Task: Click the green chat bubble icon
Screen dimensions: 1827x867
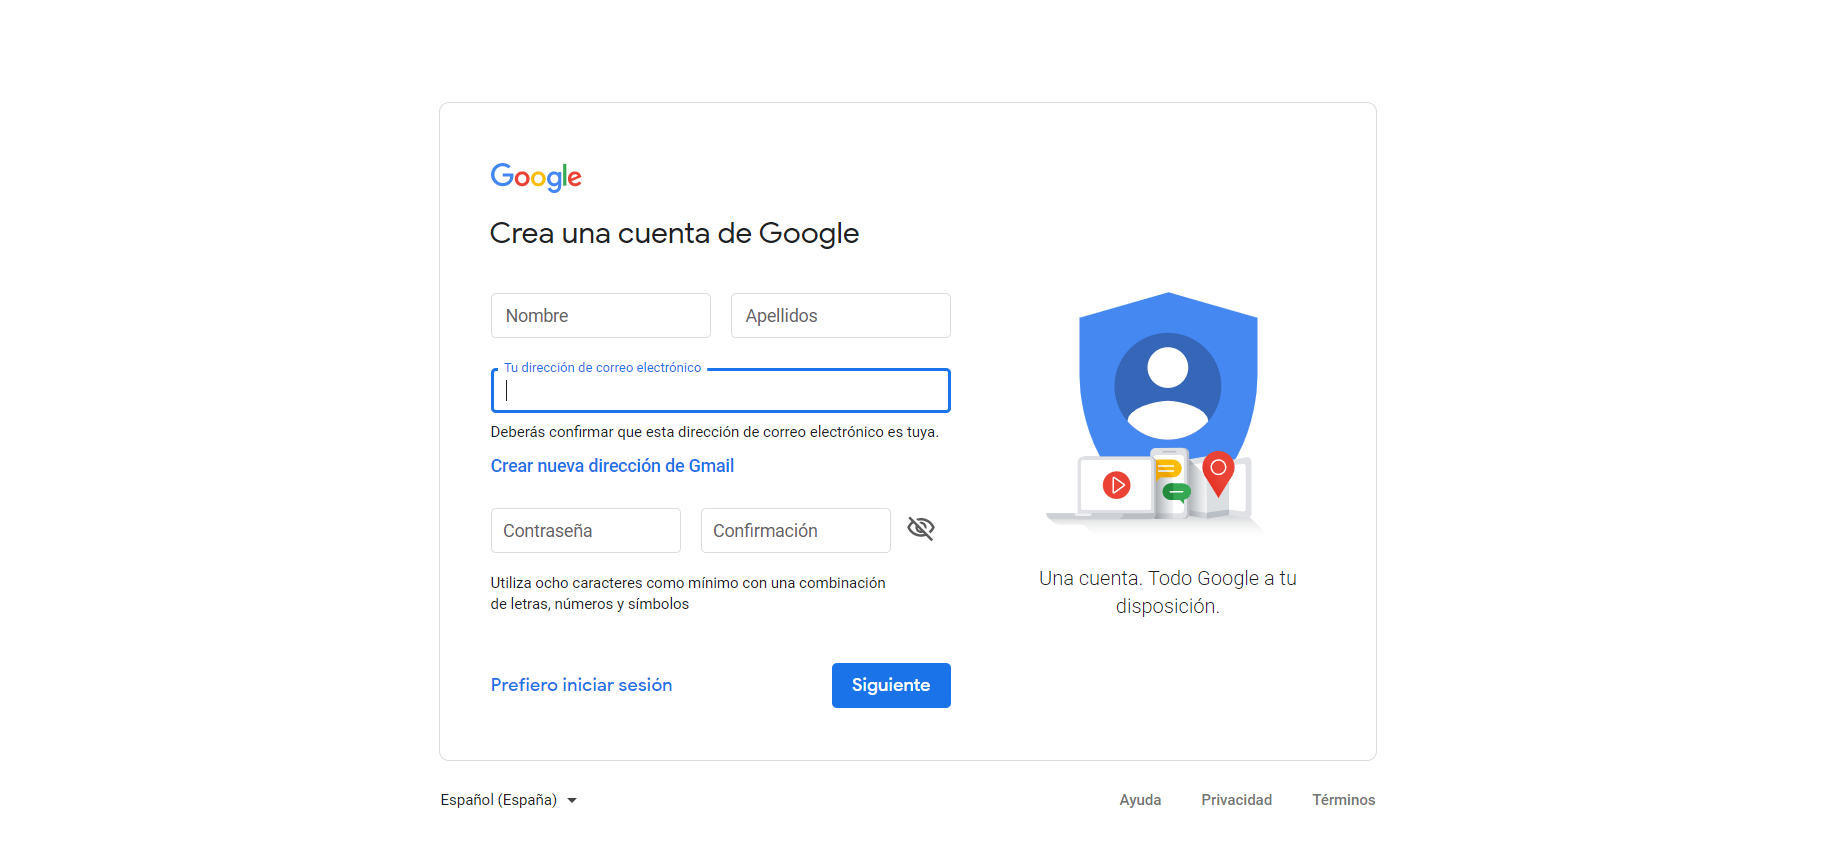Action: click(x=1176, y=491)
